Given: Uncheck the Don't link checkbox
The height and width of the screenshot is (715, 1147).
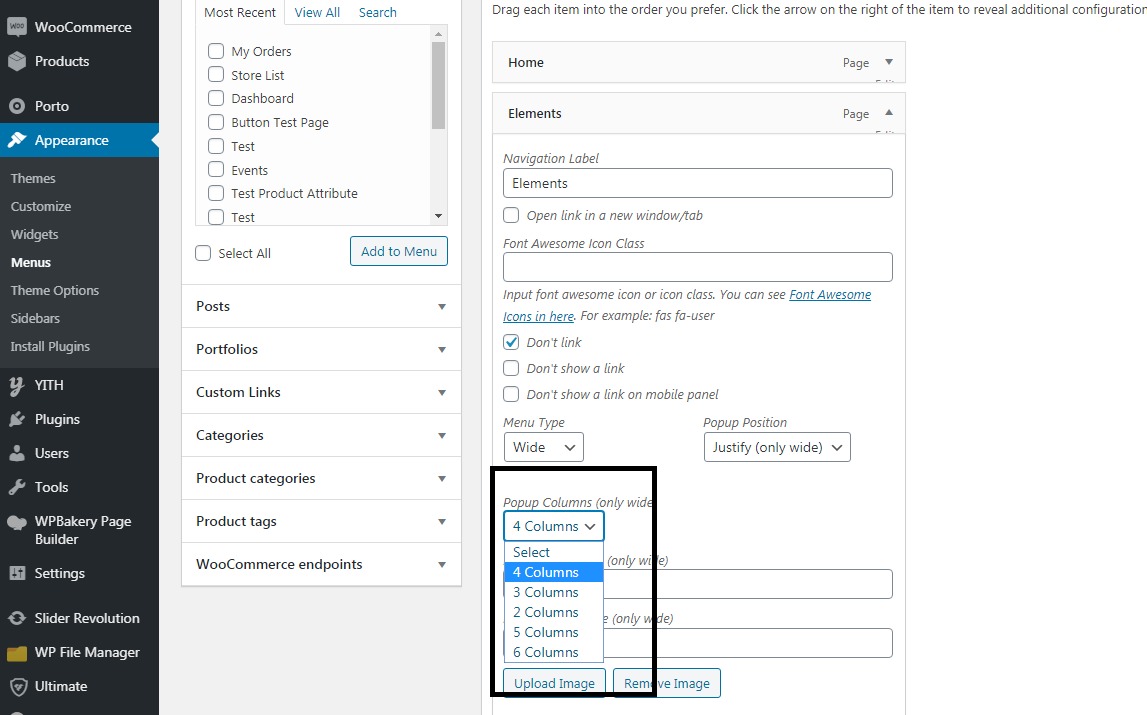Looking at the screenshot, I should [511, 342].
